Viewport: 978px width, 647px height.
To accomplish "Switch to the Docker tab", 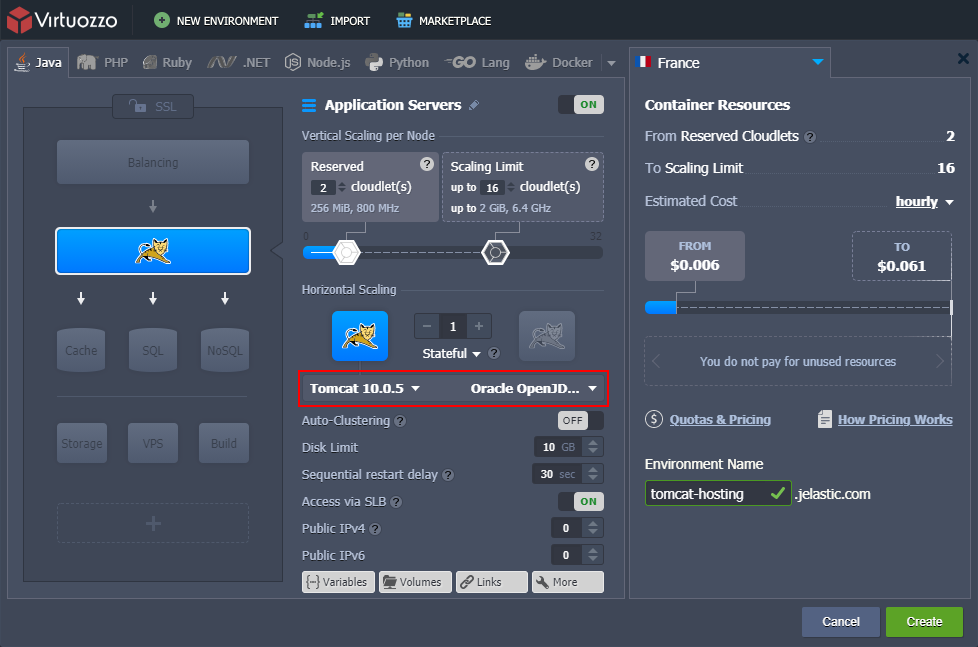I will coord(559,62).
